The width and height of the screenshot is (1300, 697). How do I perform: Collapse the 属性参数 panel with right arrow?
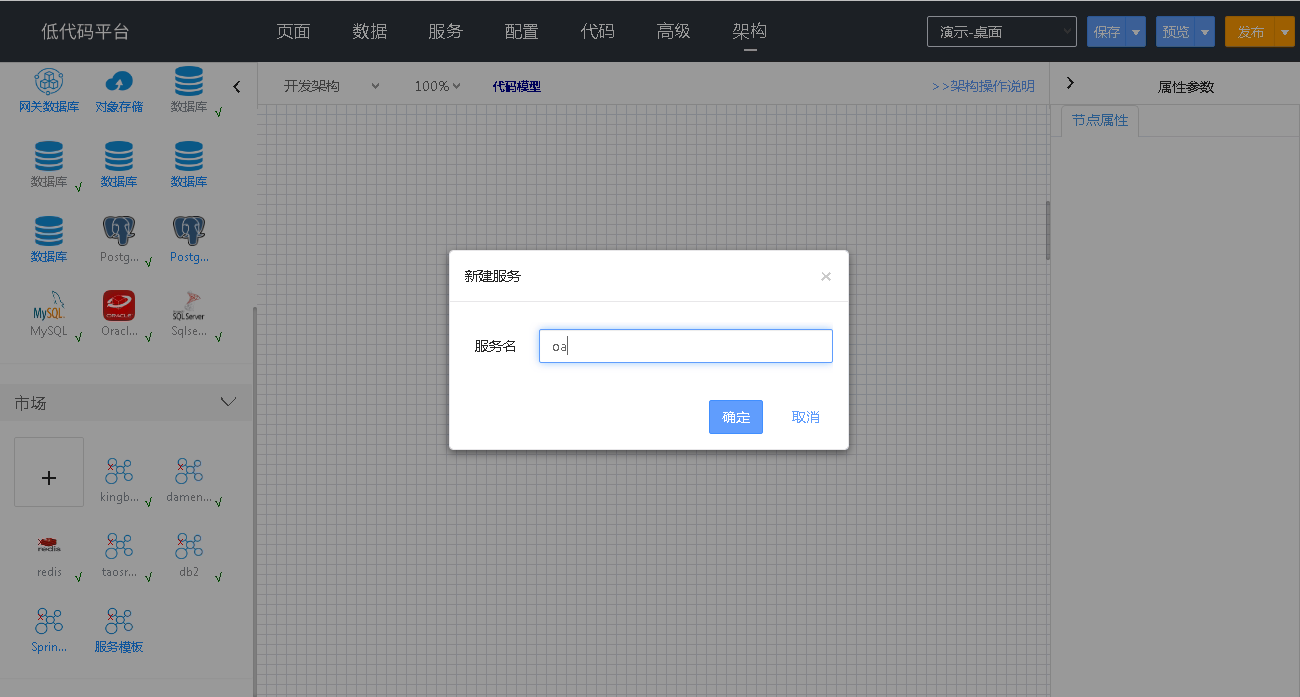click(1070, 83)
